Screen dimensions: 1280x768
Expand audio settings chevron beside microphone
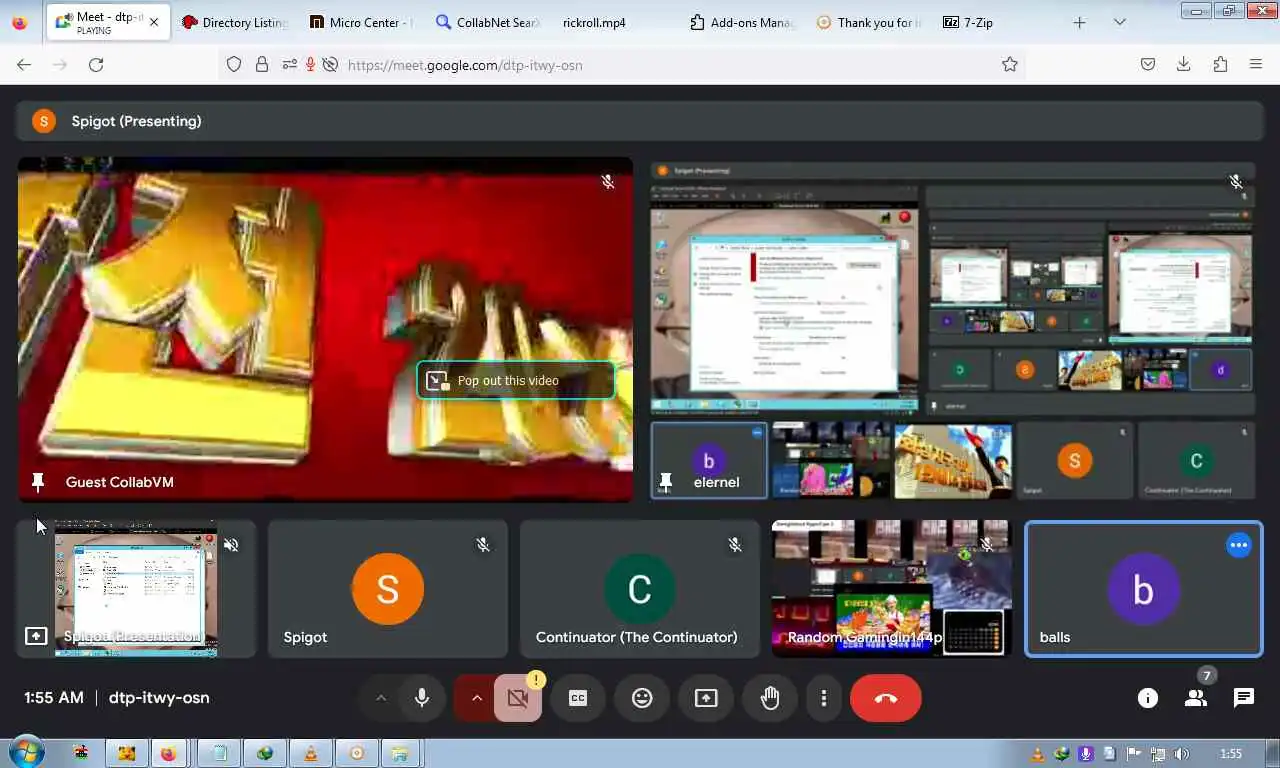coord(381,698)
